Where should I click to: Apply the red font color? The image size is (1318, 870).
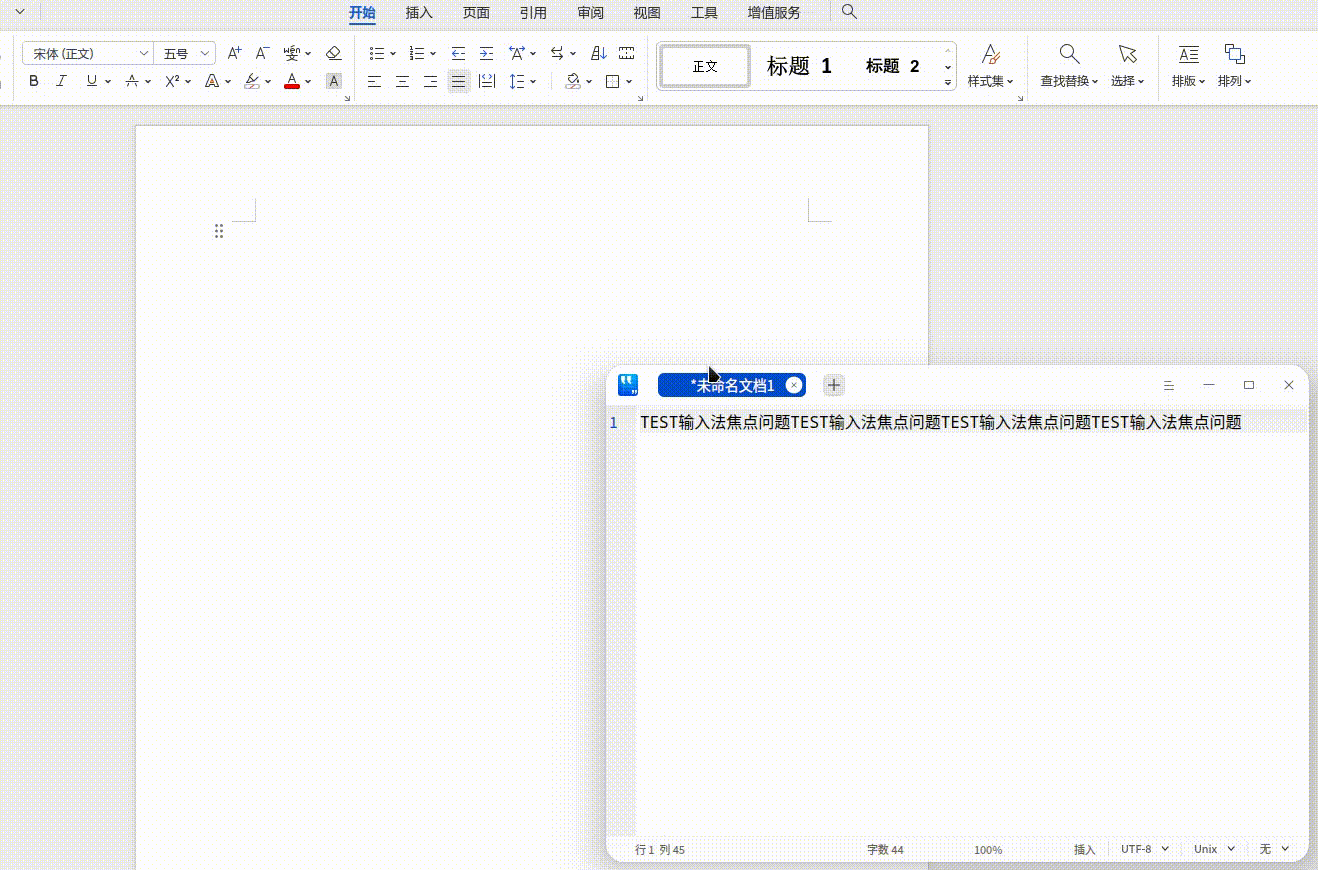[x=292, y=81]
